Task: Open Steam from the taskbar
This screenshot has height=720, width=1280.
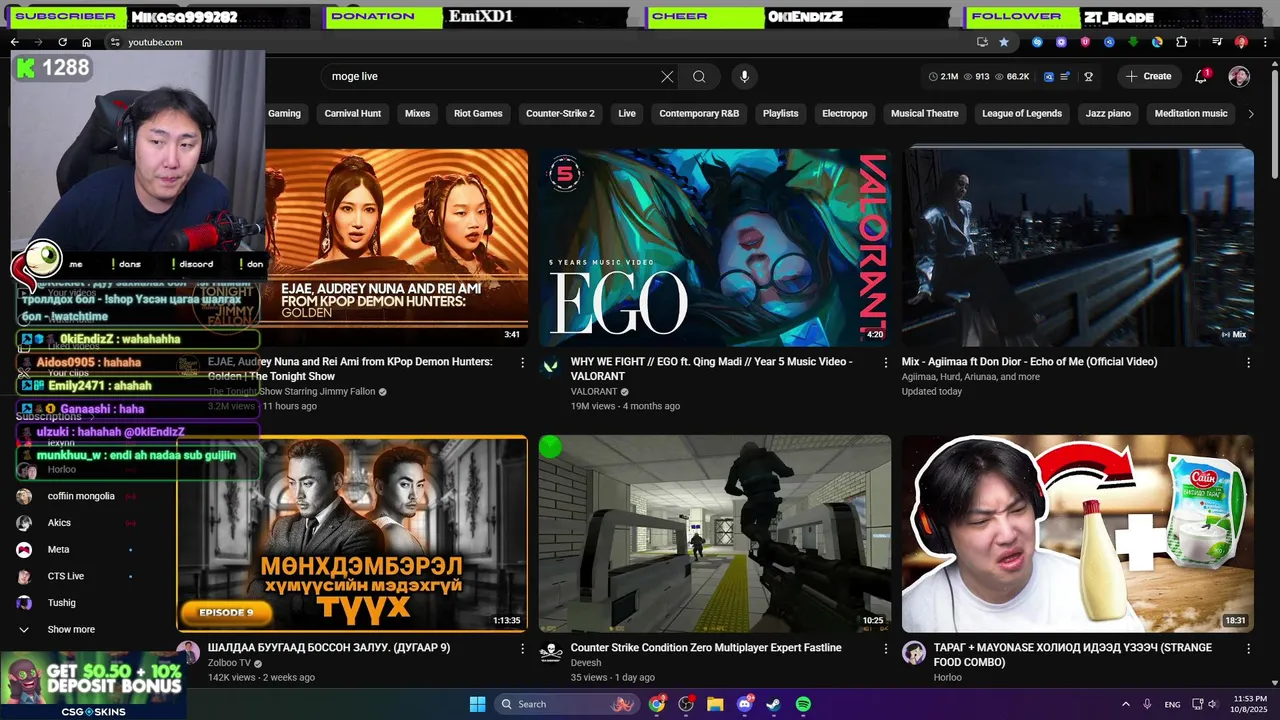Action: (773, 704)
